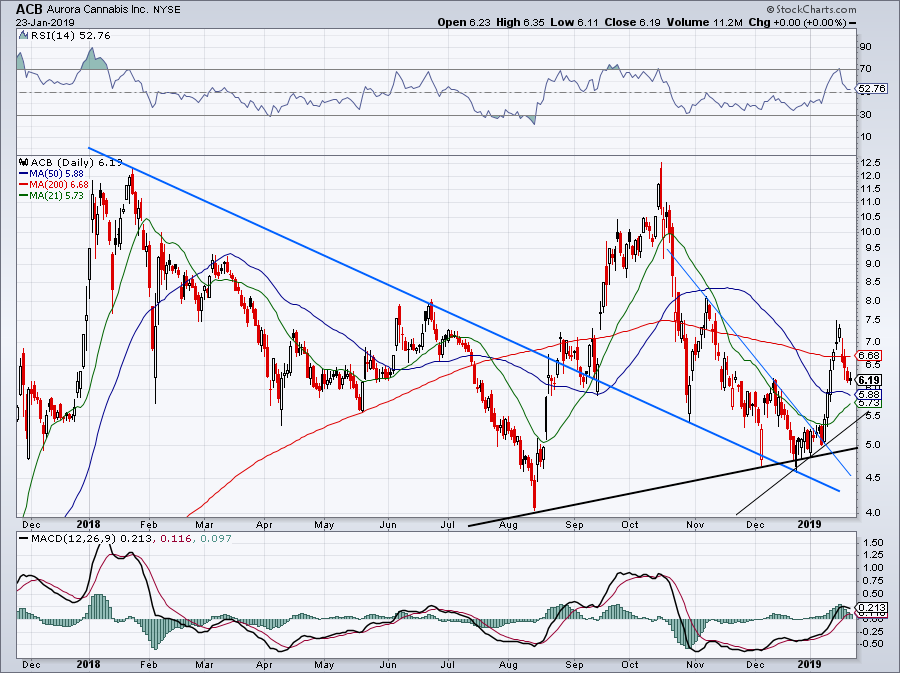Click the 0.75 level on the MACD axis

[x=873, y=581]
